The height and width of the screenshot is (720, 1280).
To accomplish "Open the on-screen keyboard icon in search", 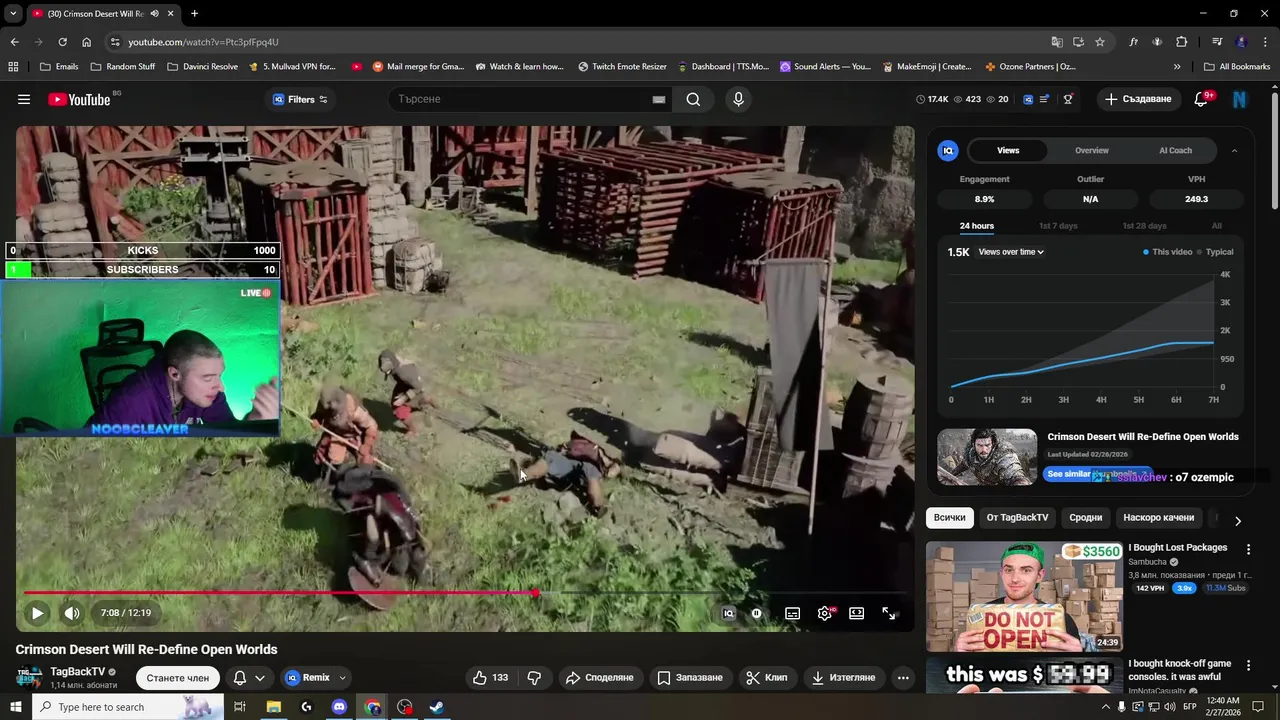I will [x=659, y=99].
